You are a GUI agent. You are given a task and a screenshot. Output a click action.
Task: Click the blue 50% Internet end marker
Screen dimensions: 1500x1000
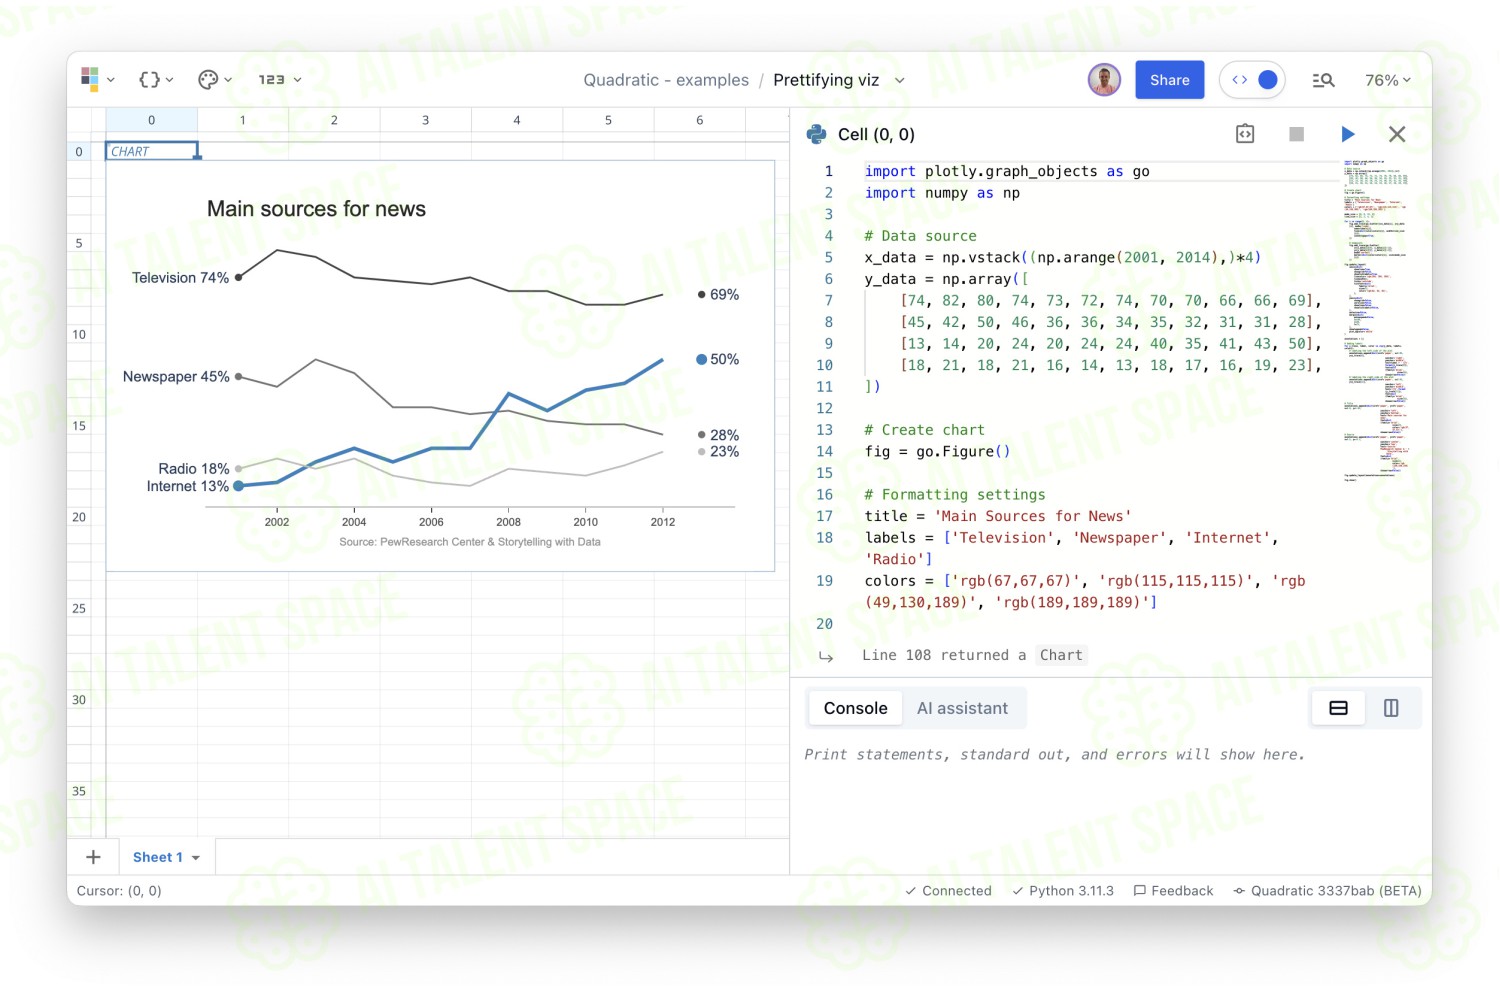[701, 359]
